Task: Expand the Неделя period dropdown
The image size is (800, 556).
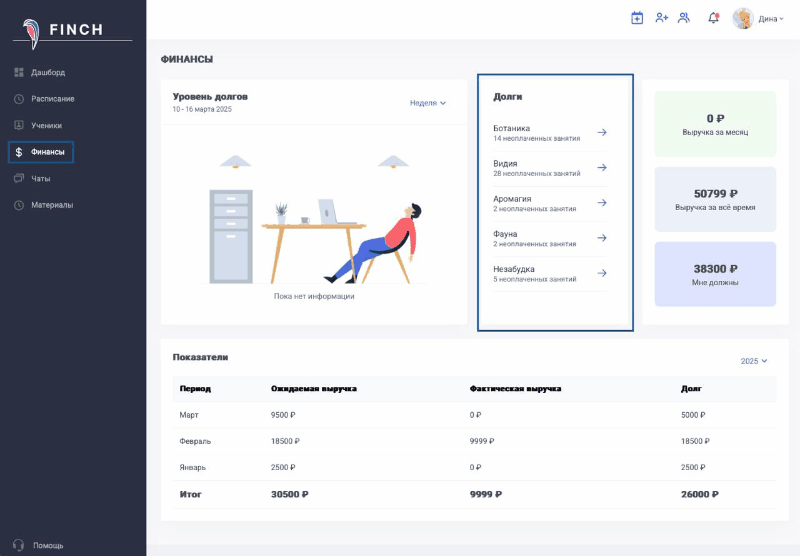Action: pyautogui.click(x=428, y=103)
